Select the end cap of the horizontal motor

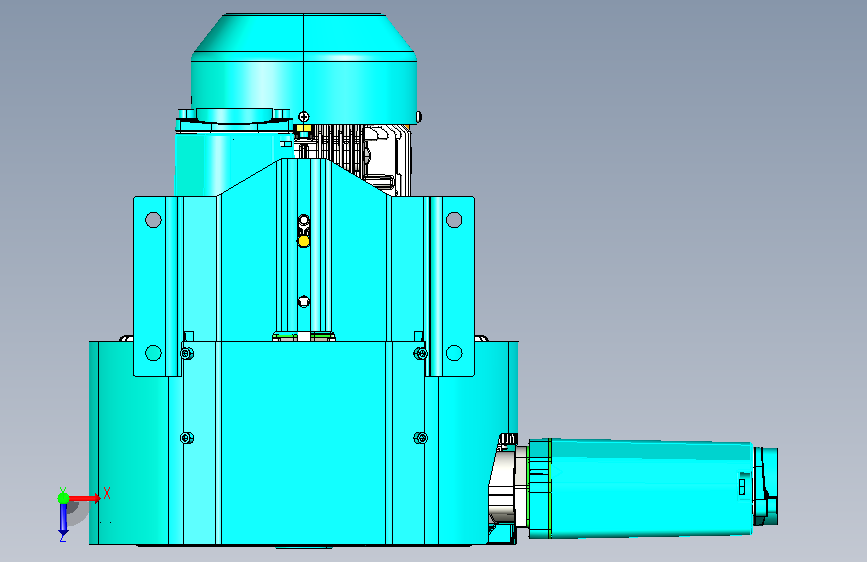[x=766, y=486]
